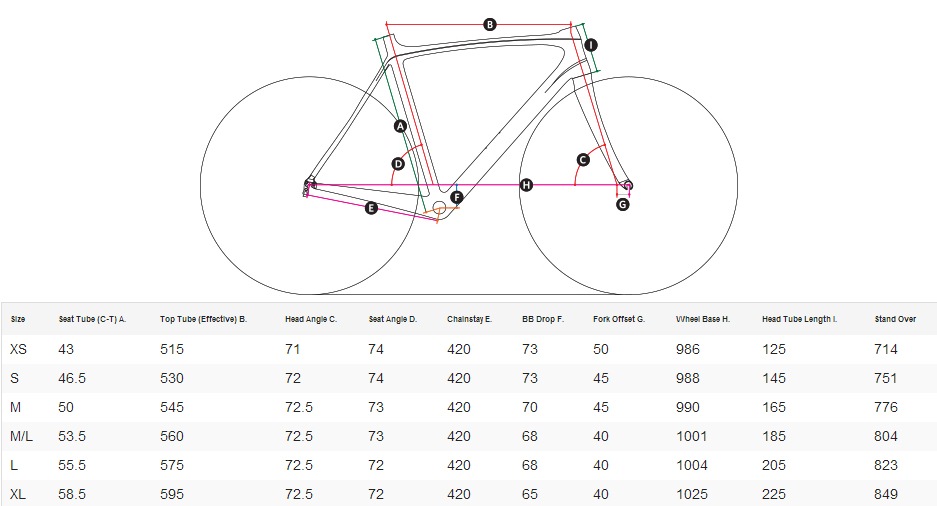Image resolution: width=937 pixels, height=506 pixels.
Task: Click the 1025 wheel base value
Action: [692, 494]
